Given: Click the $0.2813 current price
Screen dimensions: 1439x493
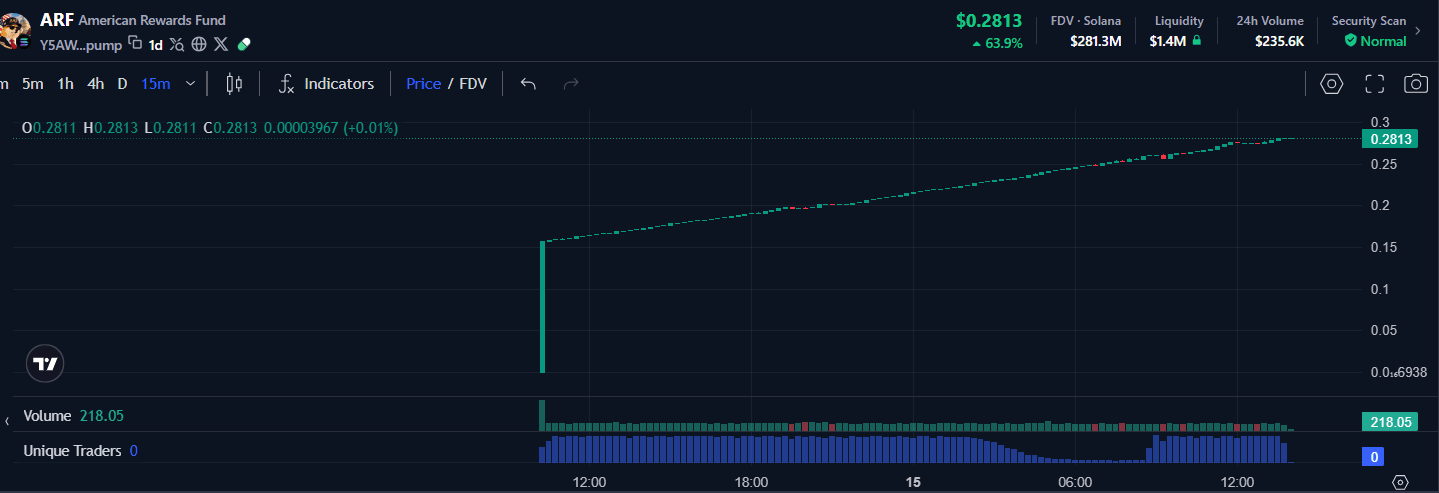Looking at the screenshot, I should pyautogui.click(x=989, y=21).
